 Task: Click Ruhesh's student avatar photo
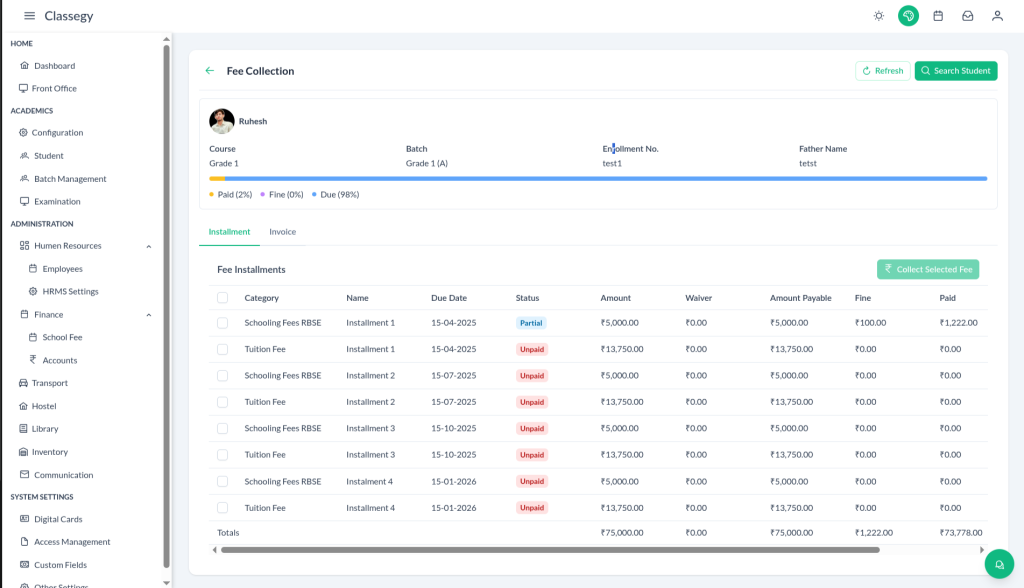[222, 121]
